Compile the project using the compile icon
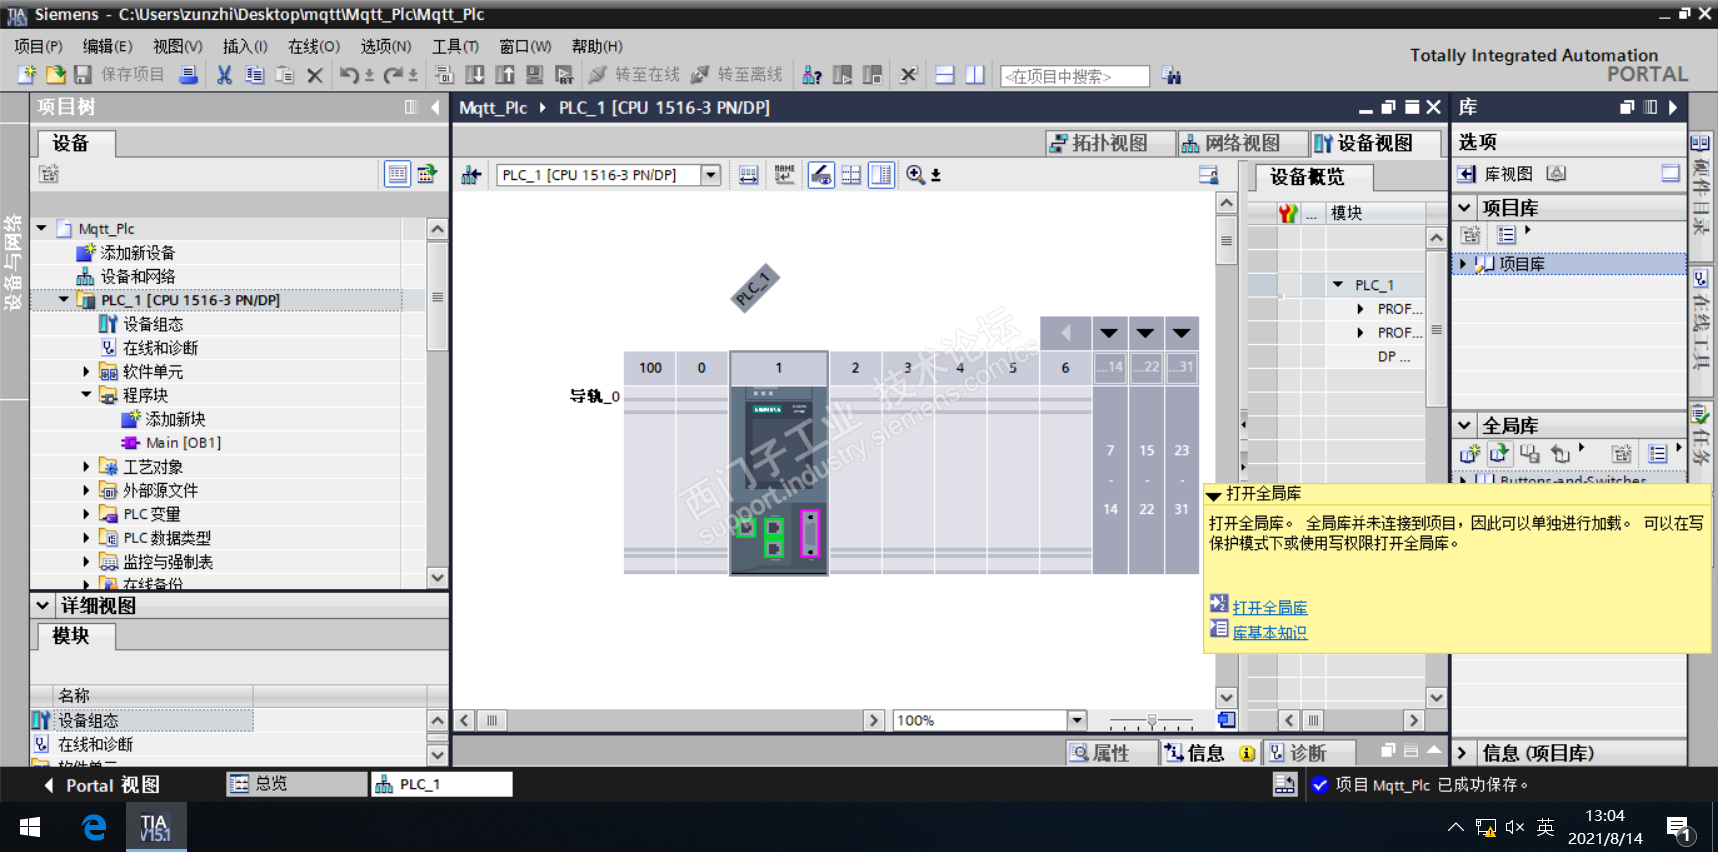 [x=445, y=75]
